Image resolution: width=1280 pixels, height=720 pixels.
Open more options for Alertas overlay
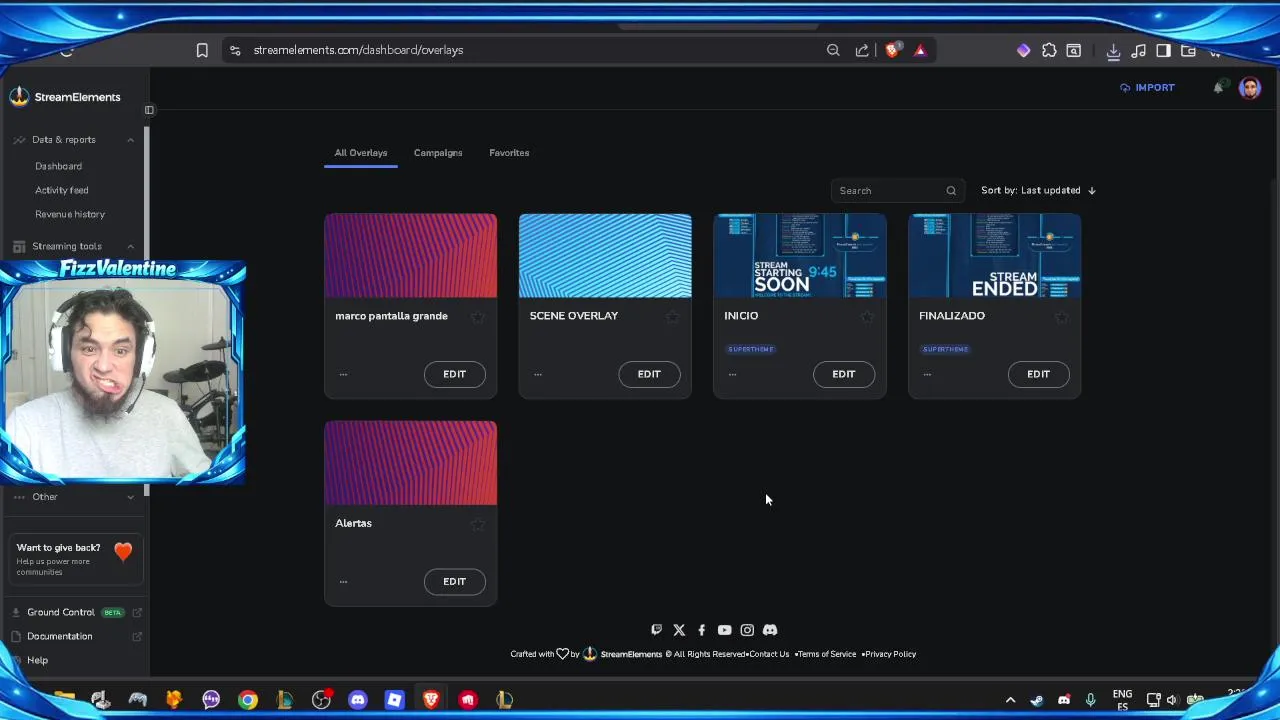tap(343, 582)
